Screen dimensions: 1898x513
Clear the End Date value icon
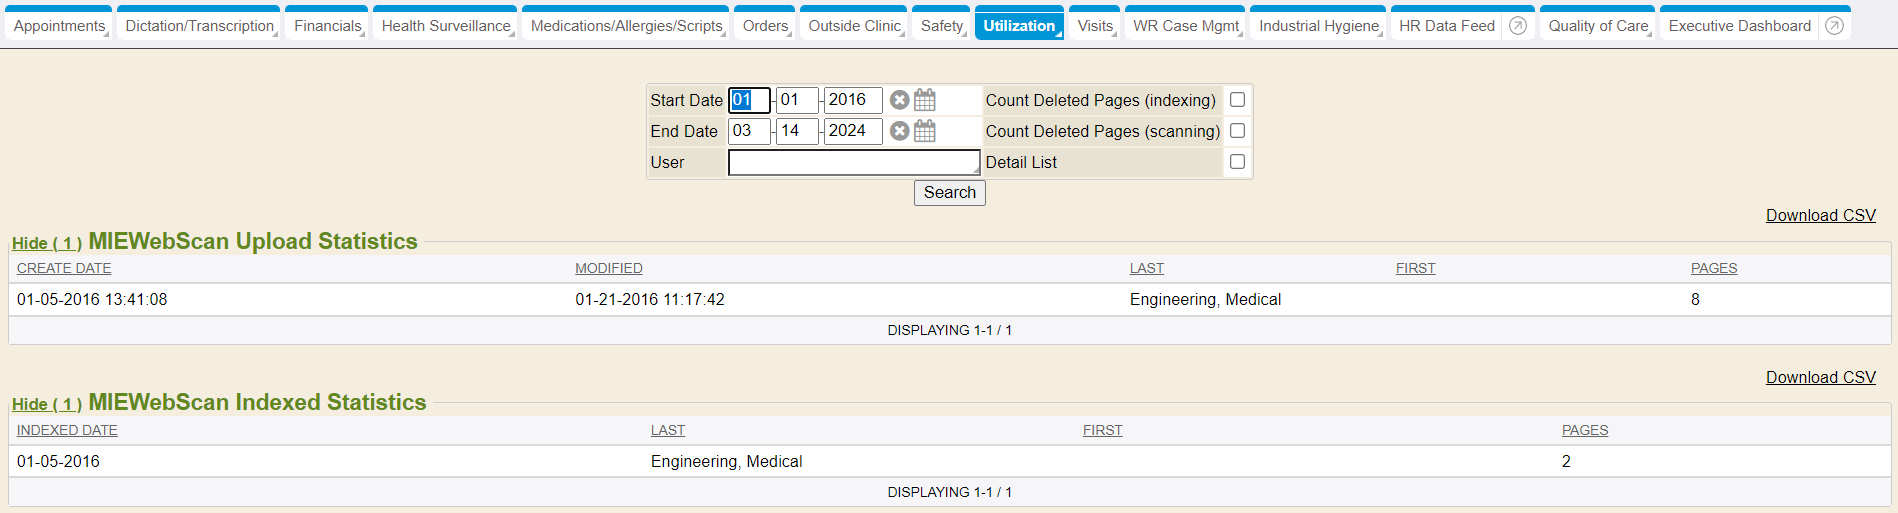coord(899,131)
